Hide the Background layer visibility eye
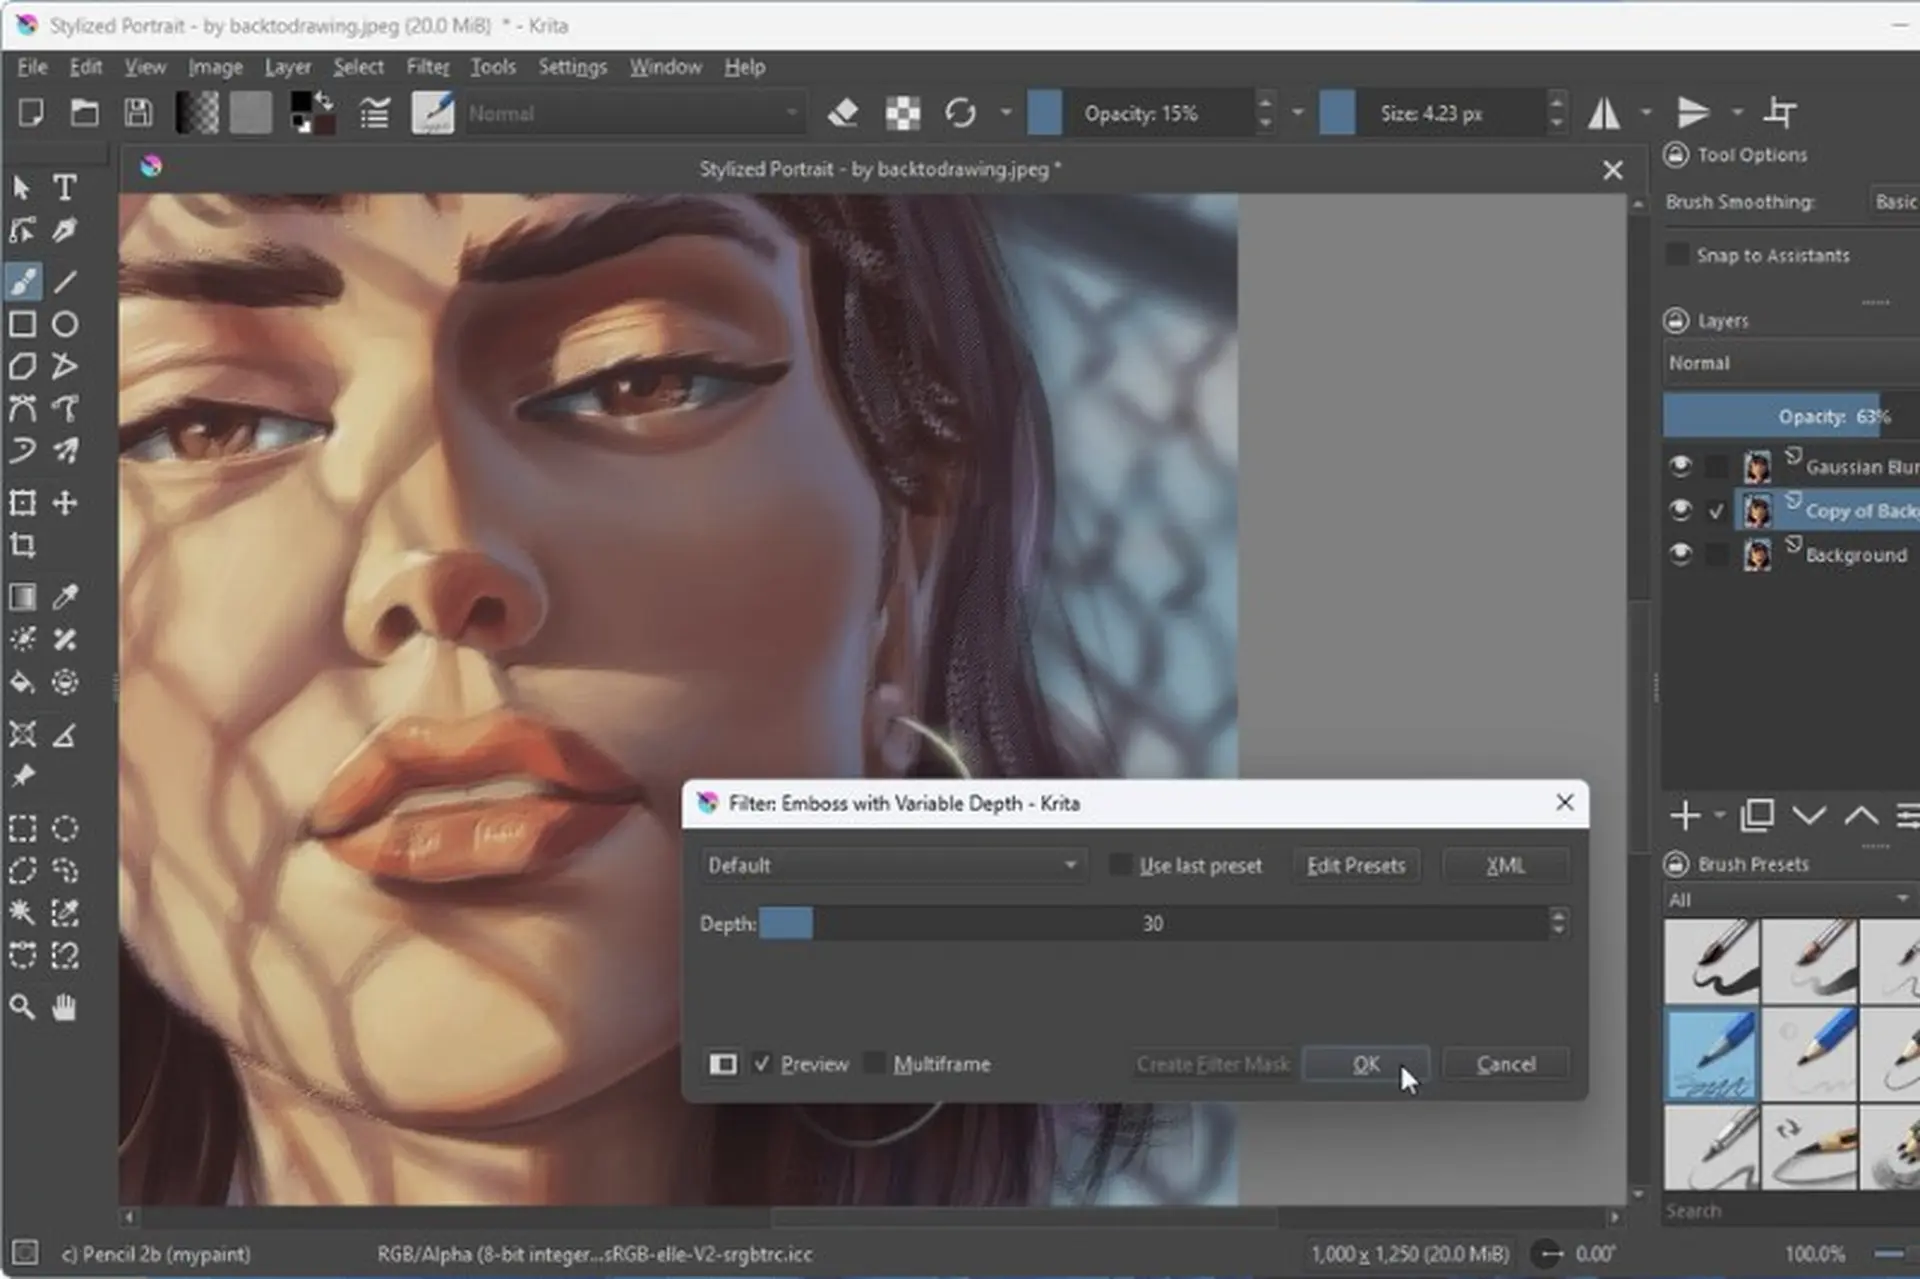1920x1279 pixels. point(1680,554)
